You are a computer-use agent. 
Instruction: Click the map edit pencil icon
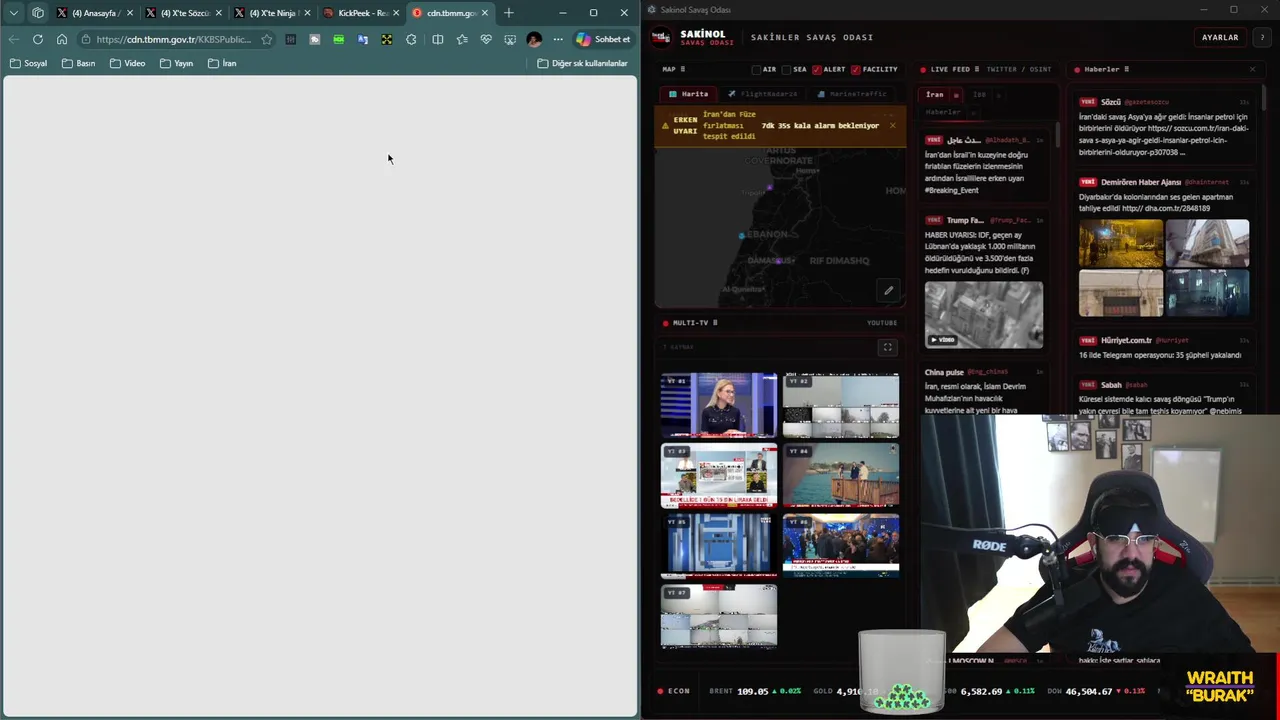coord(888,291)
